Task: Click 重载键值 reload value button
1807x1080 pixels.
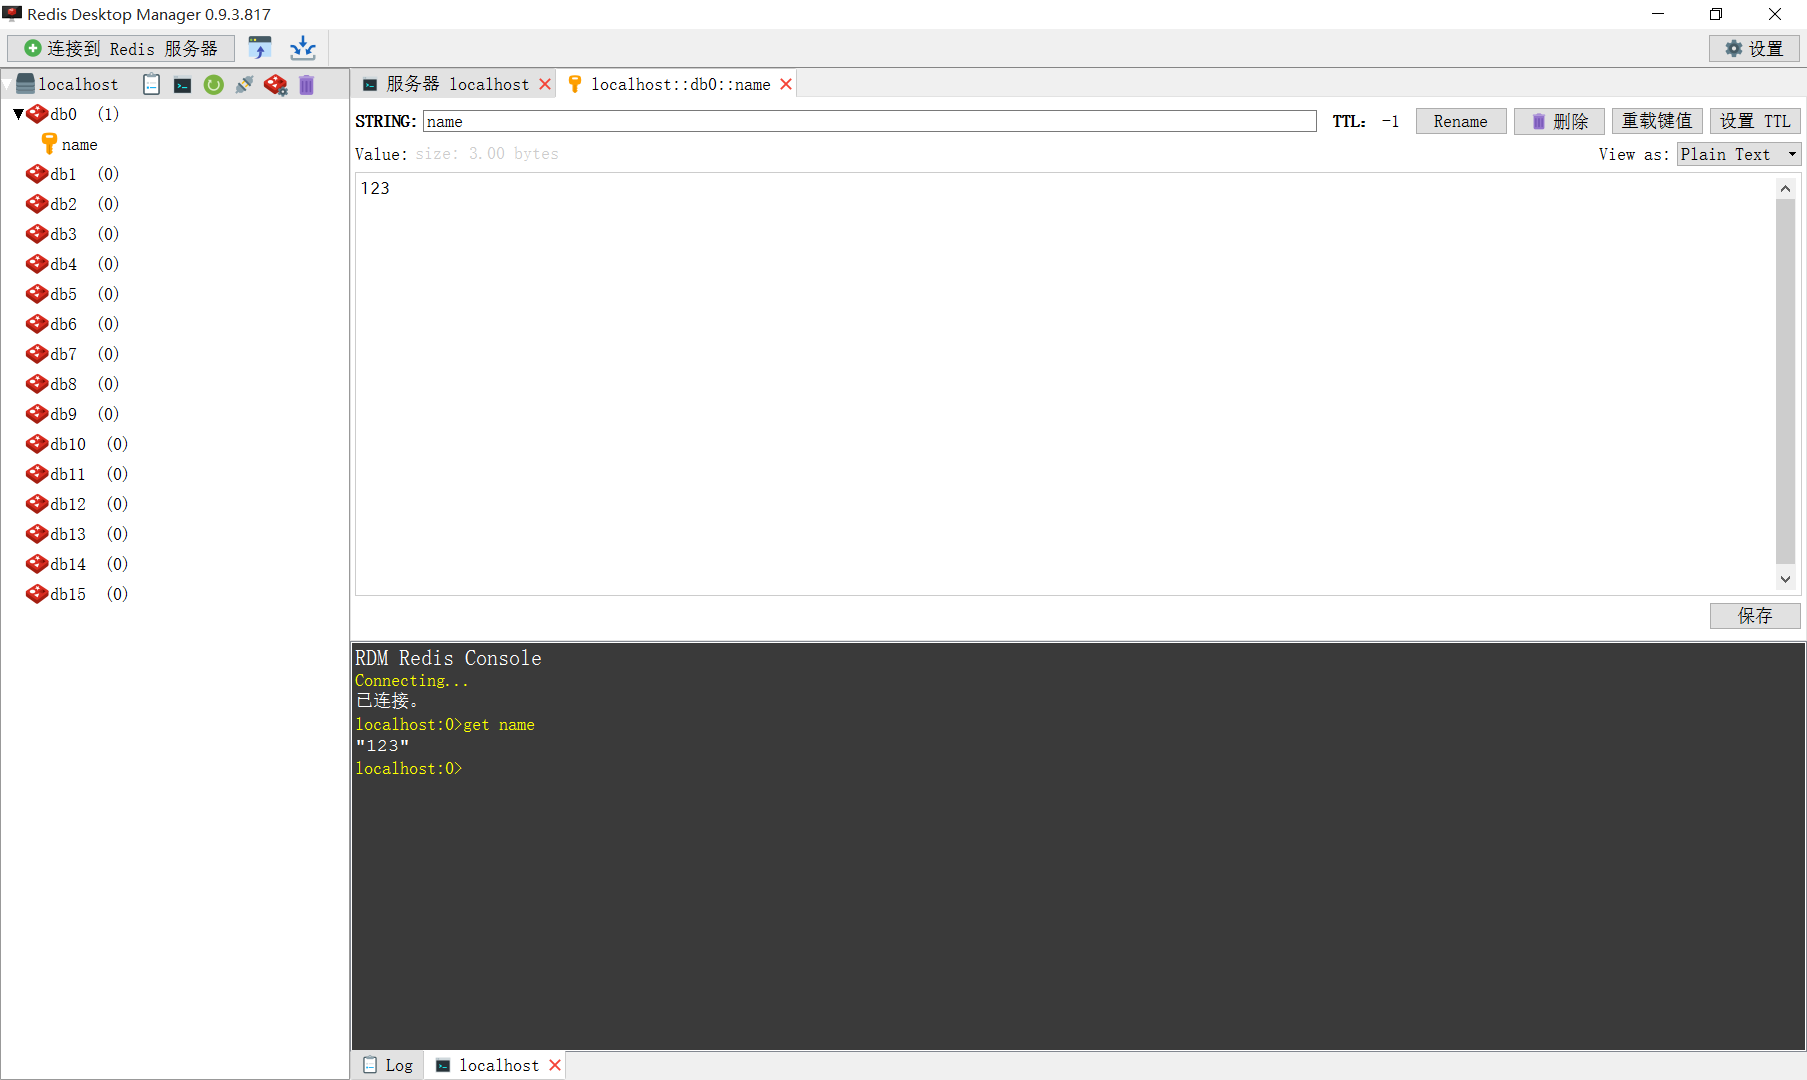Action: 1657,121
